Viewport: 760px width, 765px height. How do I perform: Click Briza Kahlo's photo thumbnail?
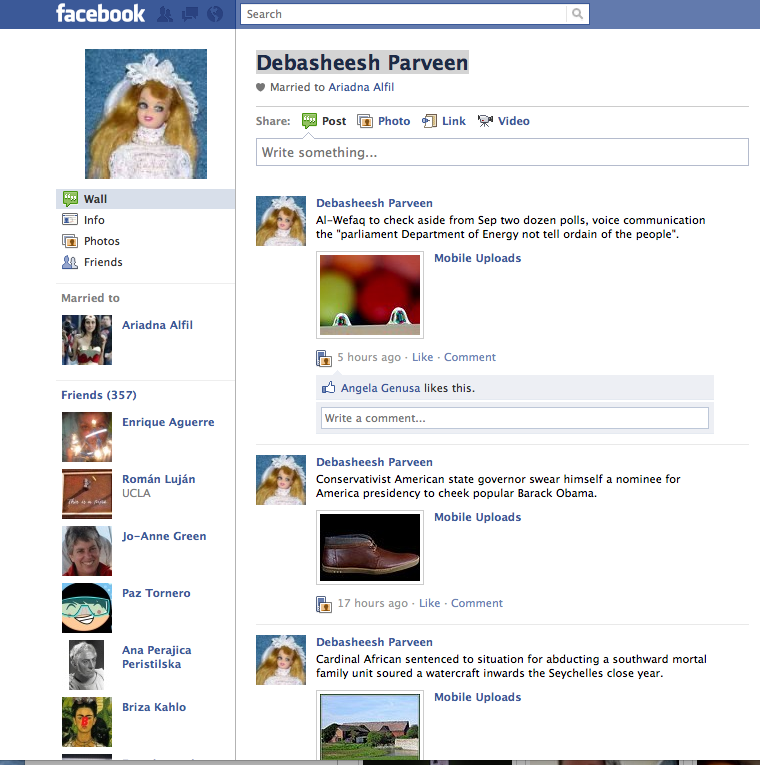pos(87,723)
